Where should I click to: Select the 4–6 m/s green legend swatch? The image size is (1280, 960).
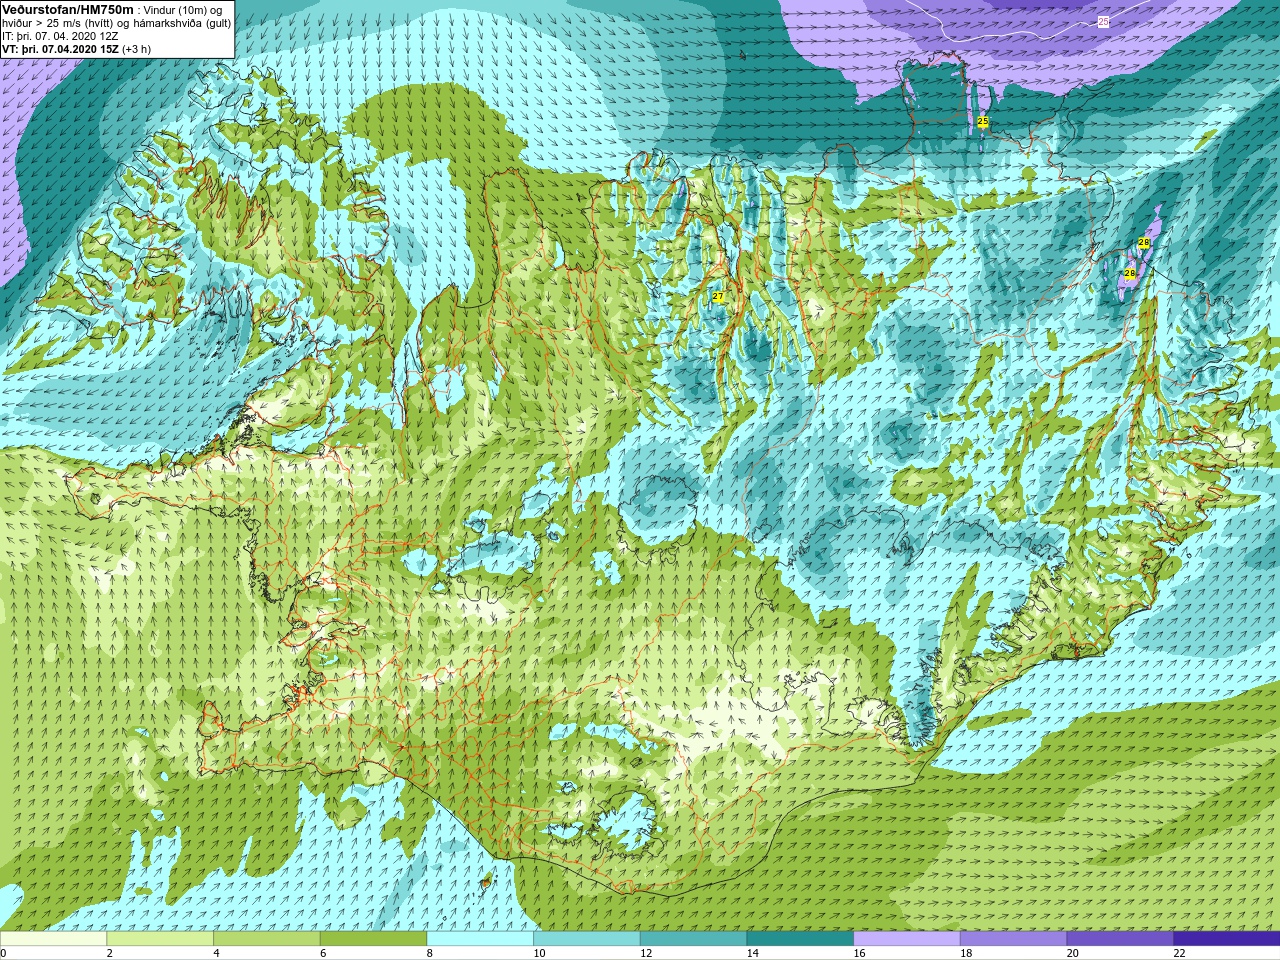(x=267, y=939)
